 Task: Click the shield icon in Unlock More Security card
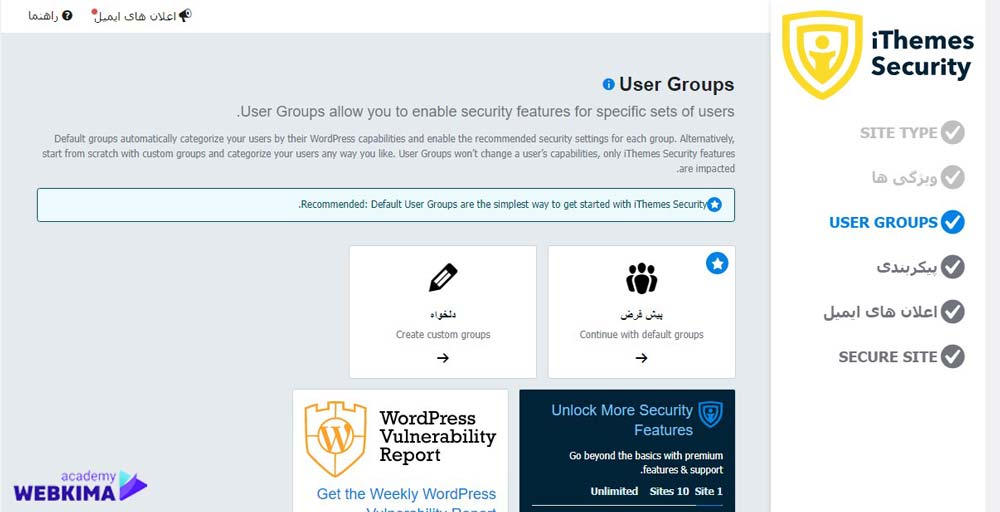(710, 414)
